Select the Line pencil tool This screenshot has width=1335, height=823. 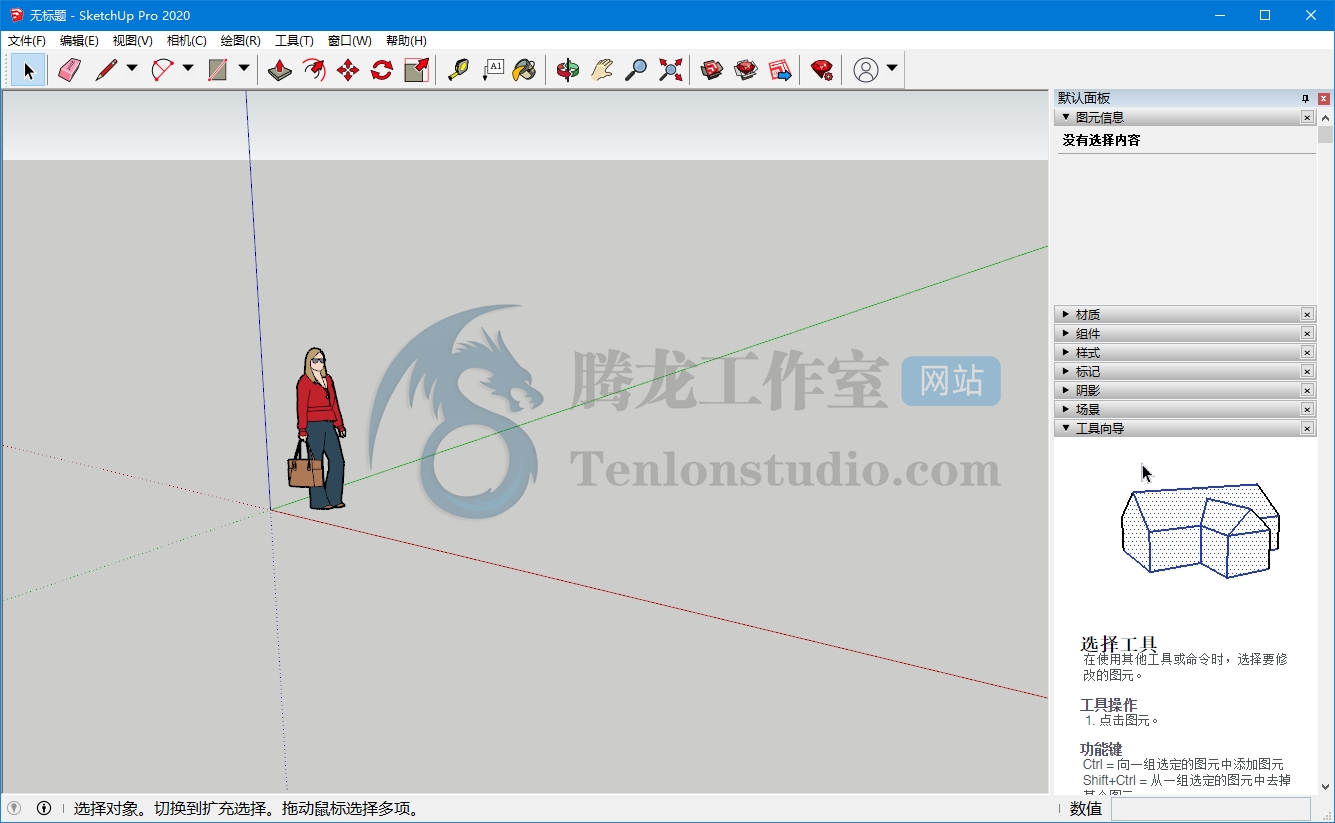coord(106,70)
